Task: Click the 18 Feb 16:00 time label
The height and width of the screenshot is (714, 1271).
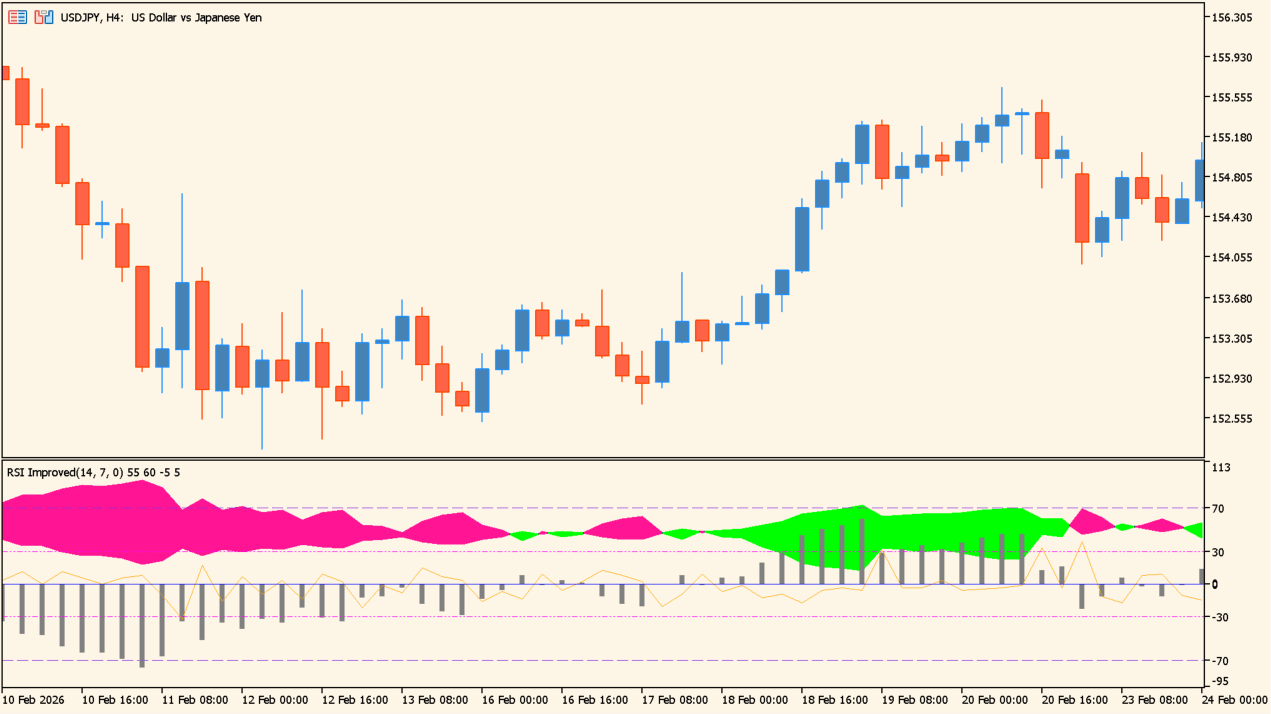Action: pos(834,700)
